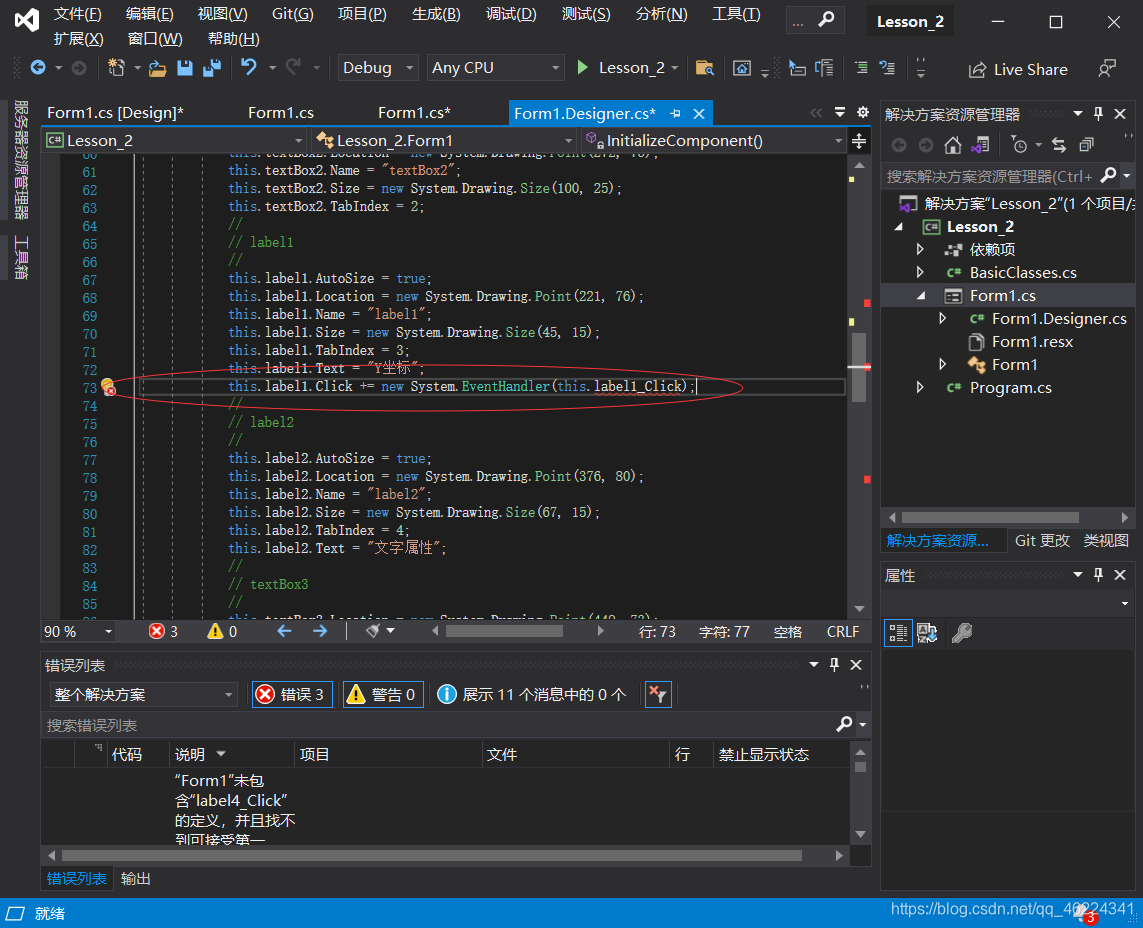1143x928 pixels.
Task: Click the open file folder icon
Action: pos(157,69)
